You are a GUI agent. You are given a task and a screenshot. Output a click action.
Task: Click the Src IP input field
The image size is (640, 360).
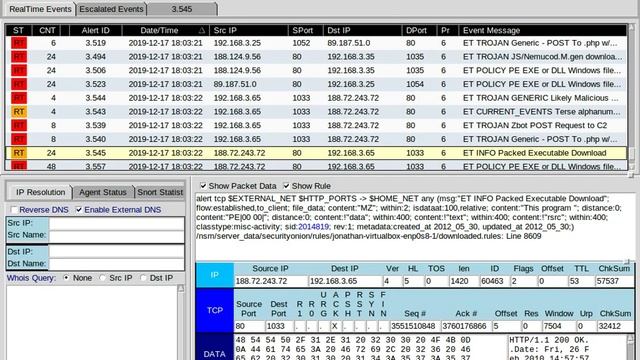point(116,223)
